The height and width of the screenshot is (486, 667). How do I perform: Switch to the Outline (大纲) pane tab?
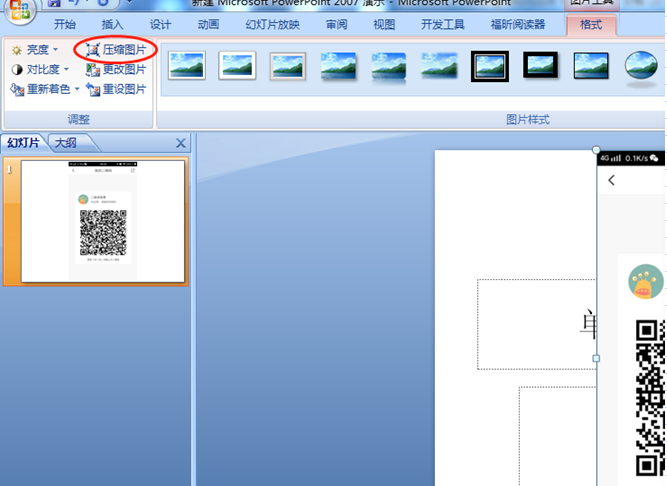pos(66,143)
